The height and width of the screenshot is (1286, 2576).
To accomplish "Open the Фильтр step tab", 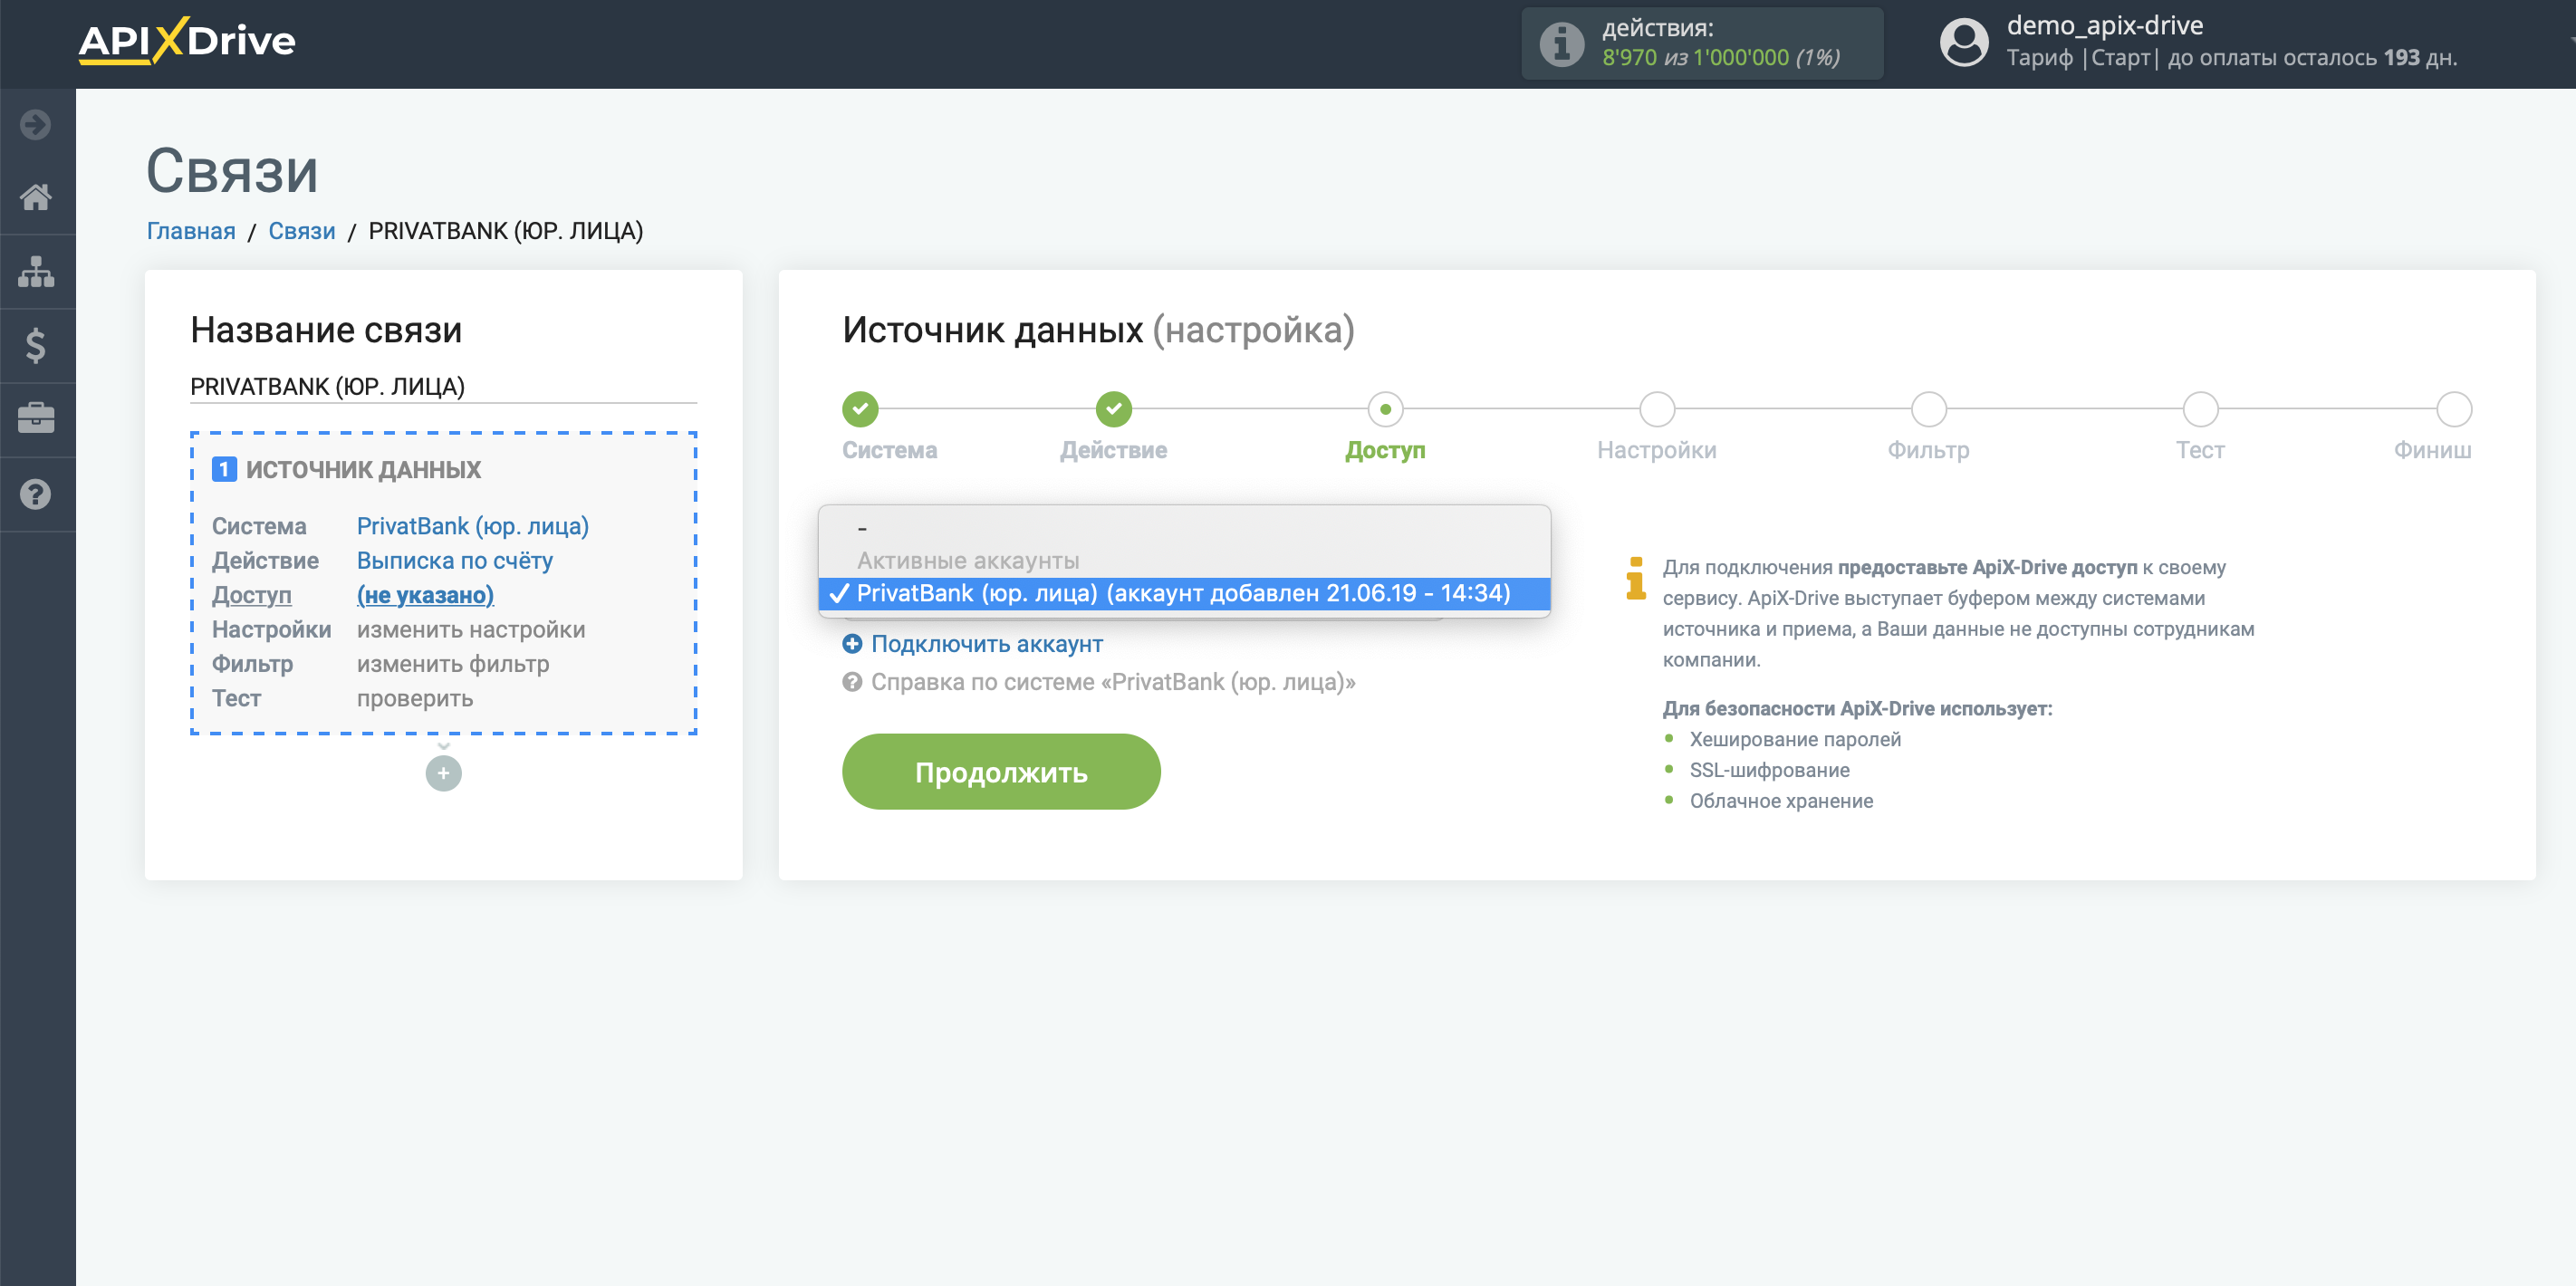I will pyautogui.click(x=1928, y=450).
